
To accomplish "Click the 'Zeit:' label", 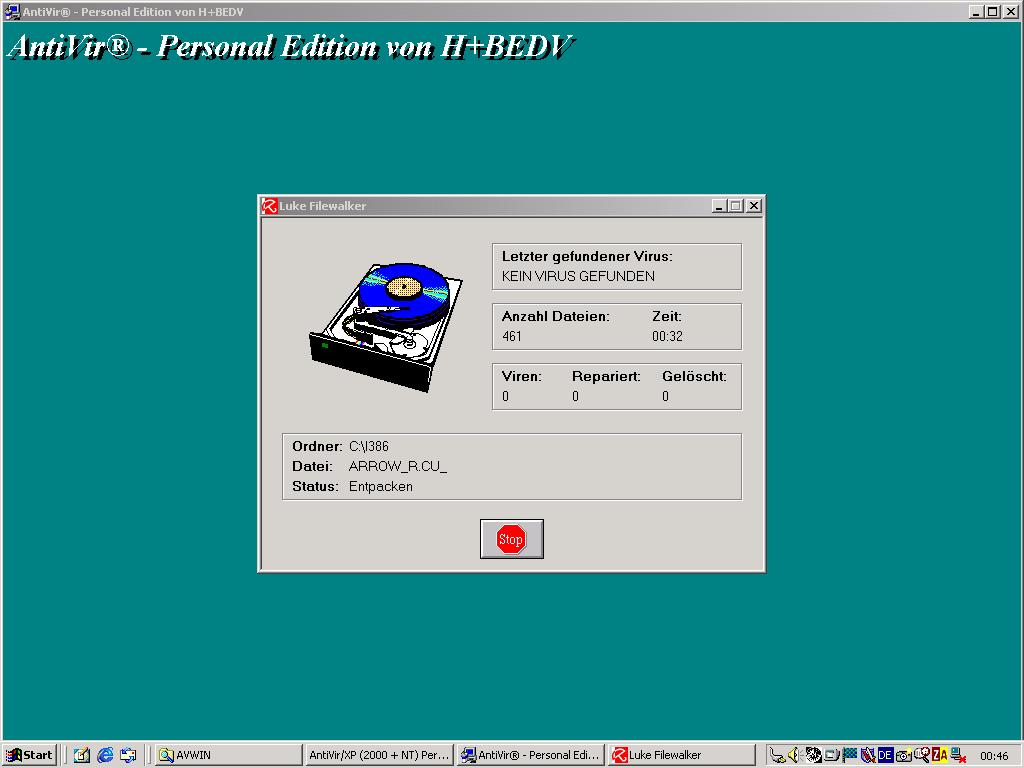I will pos(667,316).
